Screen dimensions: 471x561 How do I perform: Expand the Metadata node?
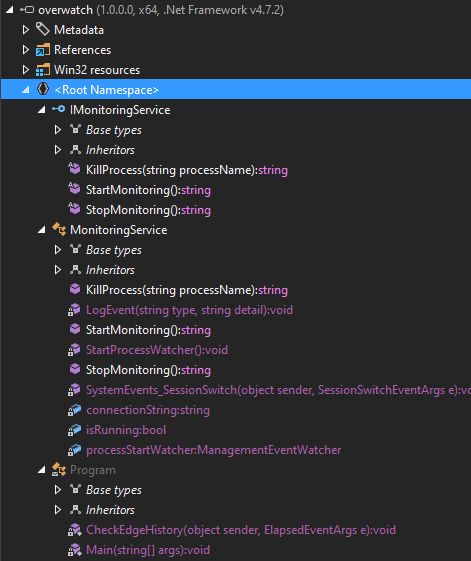(25, 30)
